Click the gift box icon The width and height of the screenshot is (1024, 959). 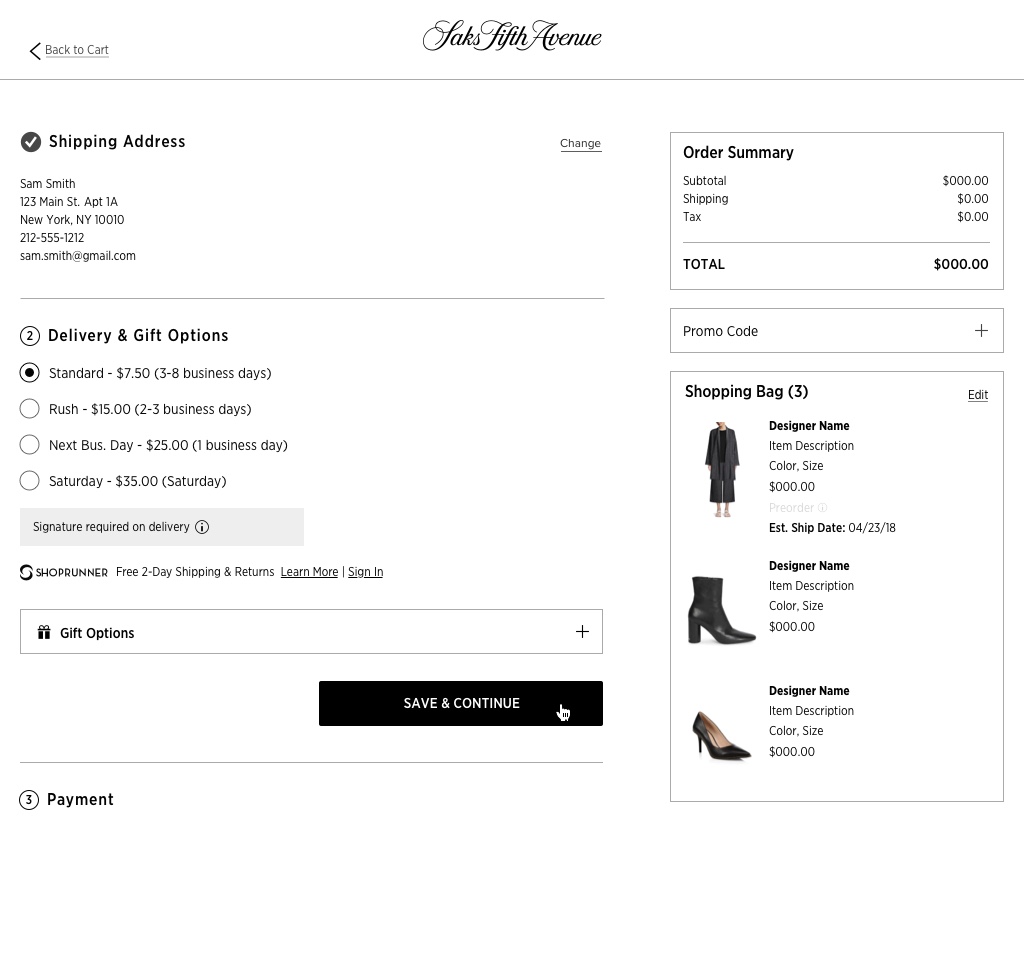coord(44,632)
